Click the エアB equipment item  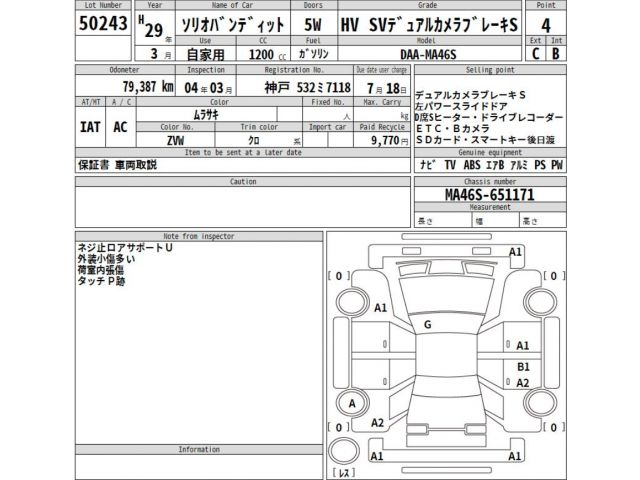(495, 165)
